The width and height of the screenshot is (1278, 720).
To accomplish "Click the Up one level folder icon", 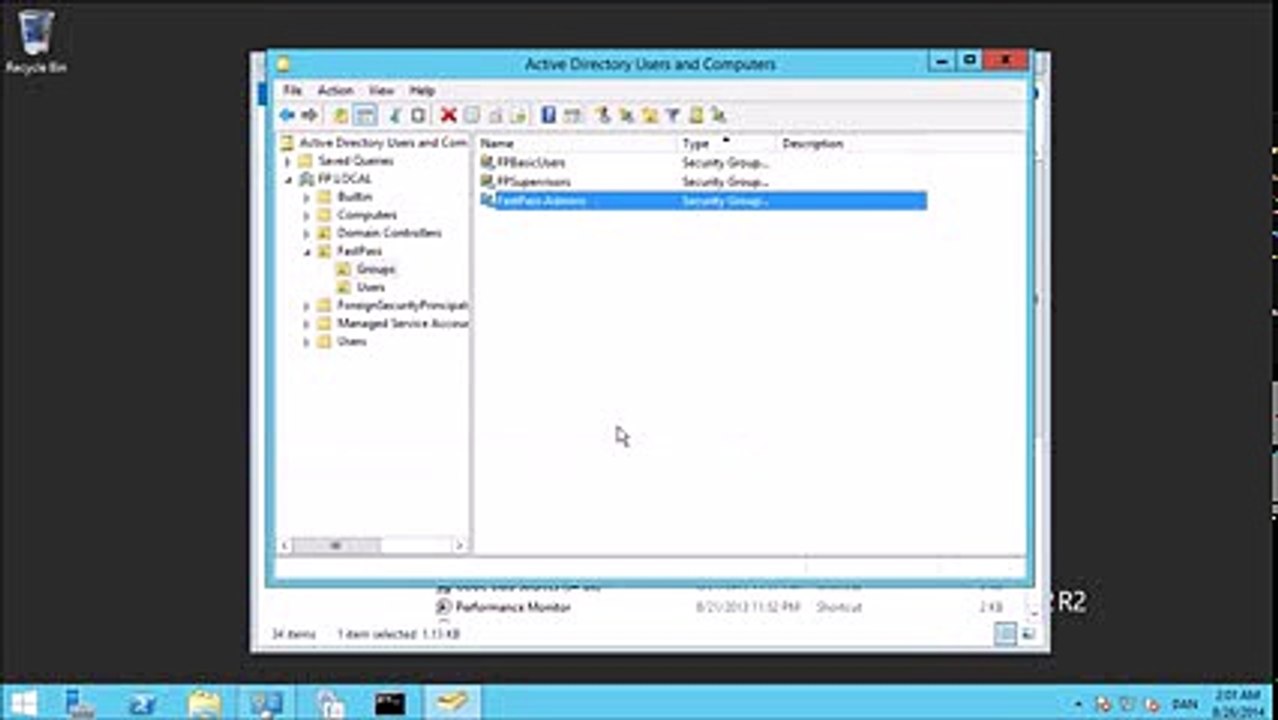I will click(x=341, y=115).
